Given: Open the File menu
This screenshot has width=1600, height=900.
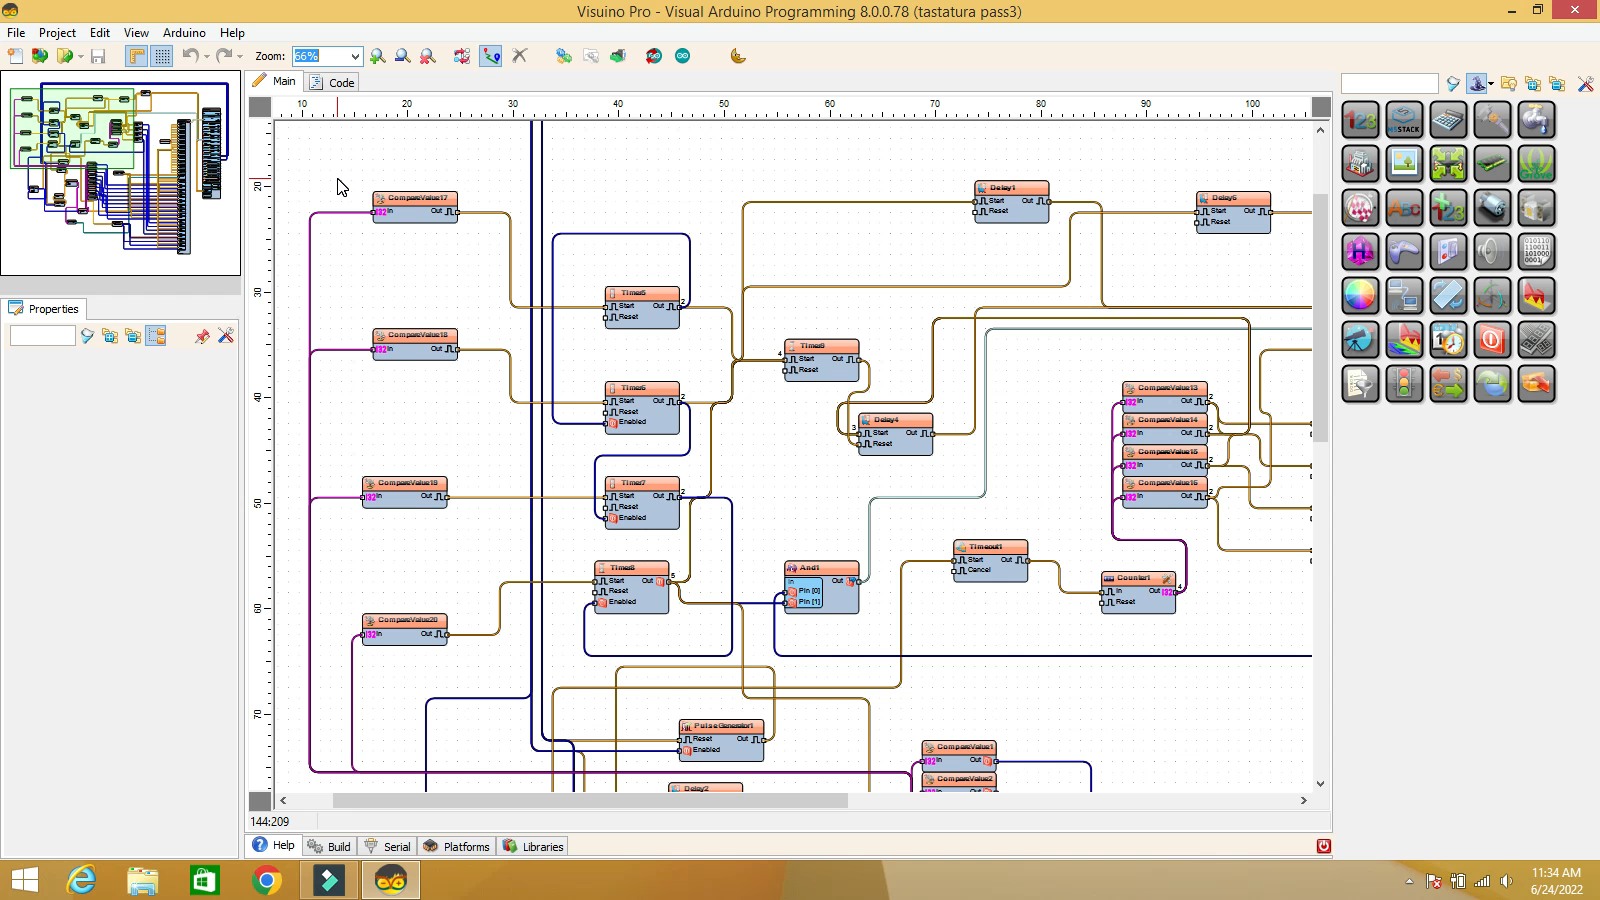Looking at the screenshot, I should tap(16, 32).
